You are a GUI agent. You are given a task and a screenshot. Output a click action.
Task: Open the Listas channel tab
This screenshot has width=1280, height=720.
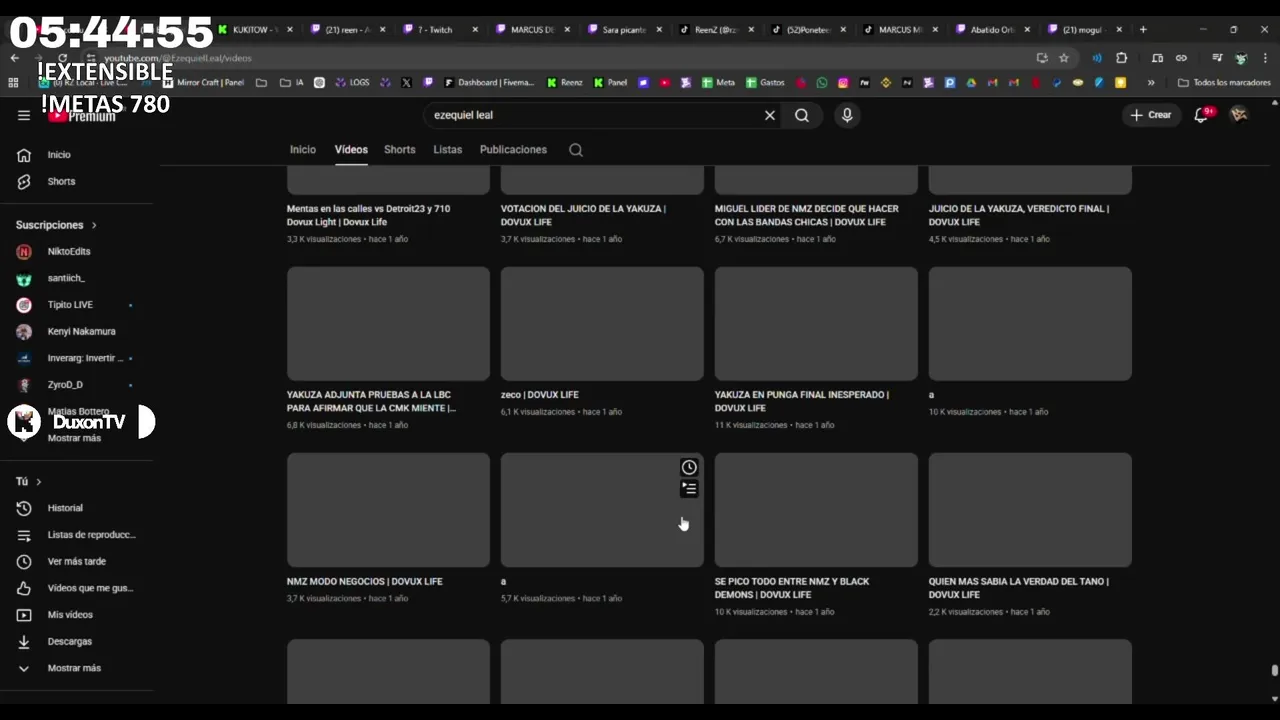point(447,149)
